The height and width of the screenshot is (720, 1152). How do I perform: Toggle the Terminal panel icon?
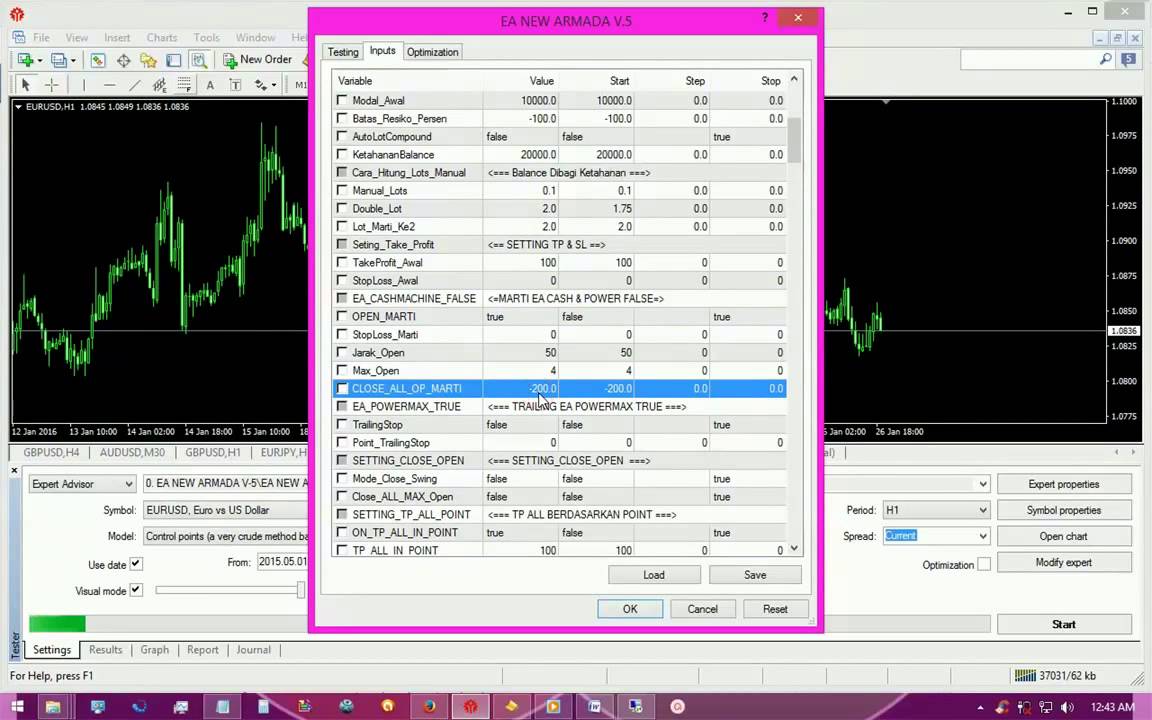173,60
